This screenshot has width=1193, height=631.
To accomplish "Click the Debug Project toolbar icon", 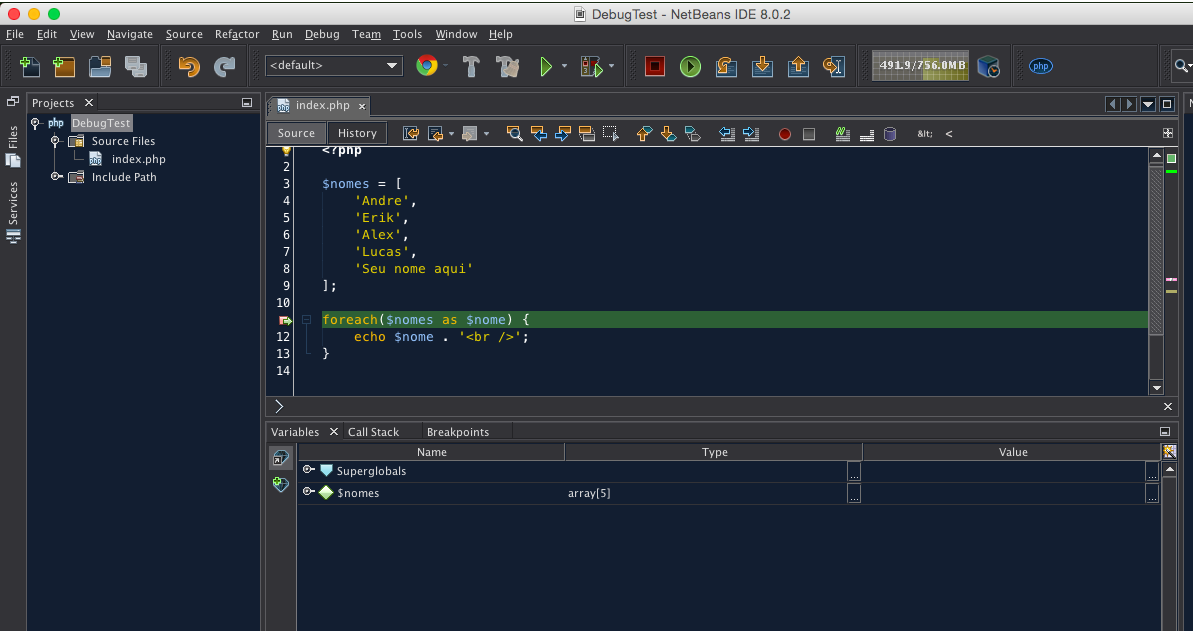I will click(591, 66).
